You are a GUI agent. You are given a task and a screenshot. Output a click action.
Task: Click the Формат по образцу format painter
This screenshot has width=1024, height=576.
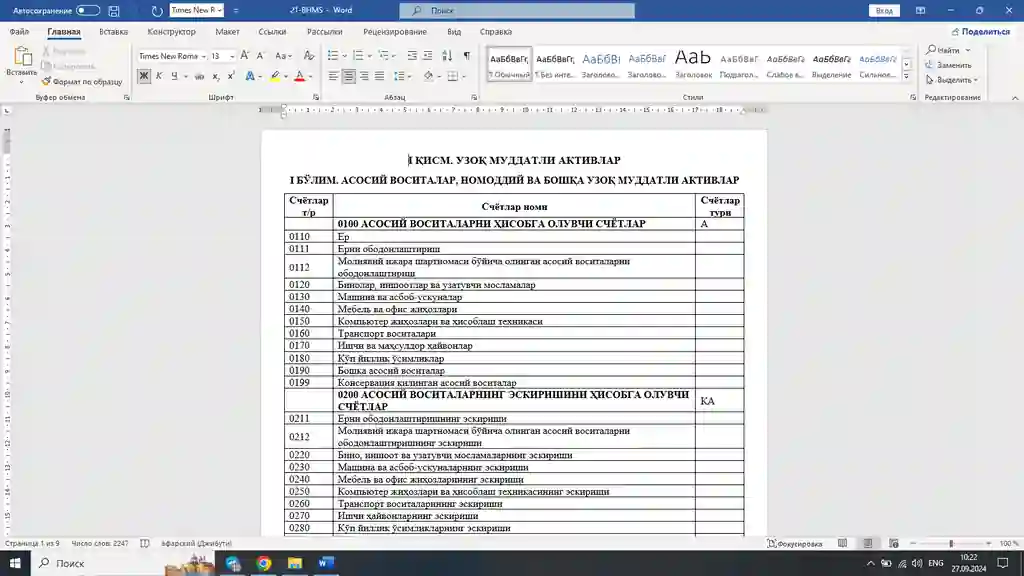[80, 82]
